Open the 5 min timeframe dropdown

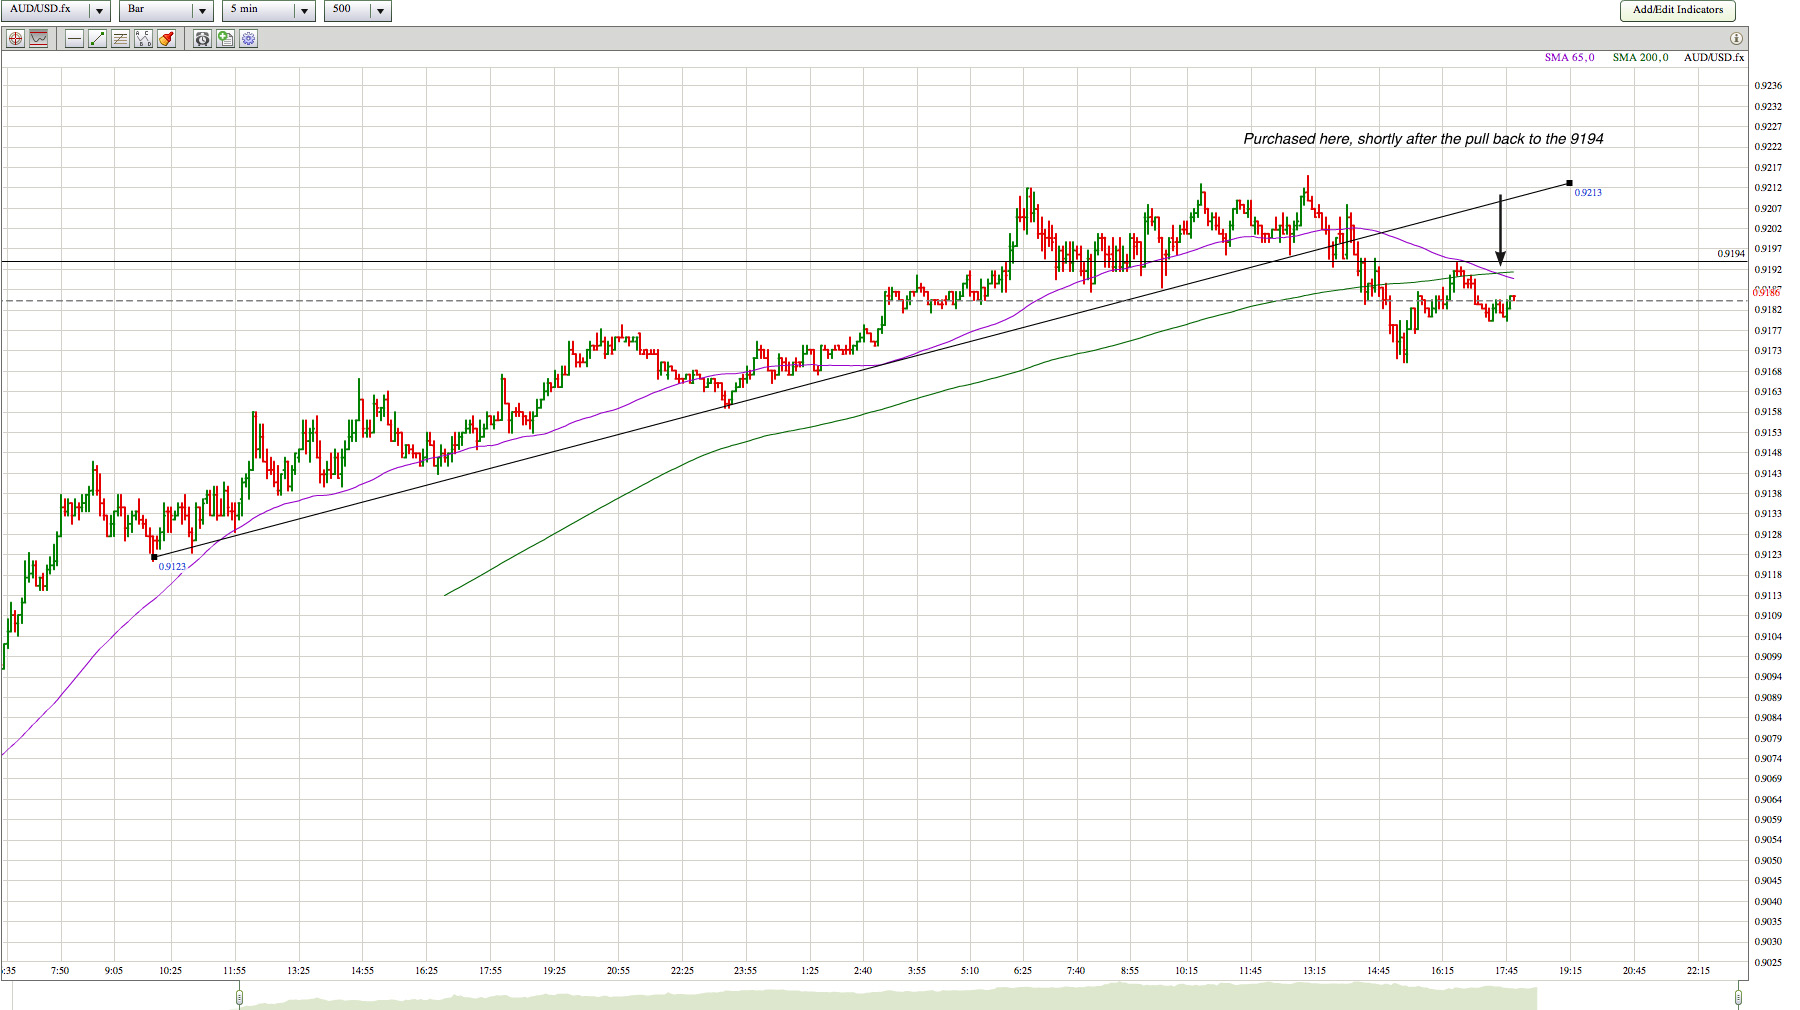pyautogui.click(x=304, y=11)
